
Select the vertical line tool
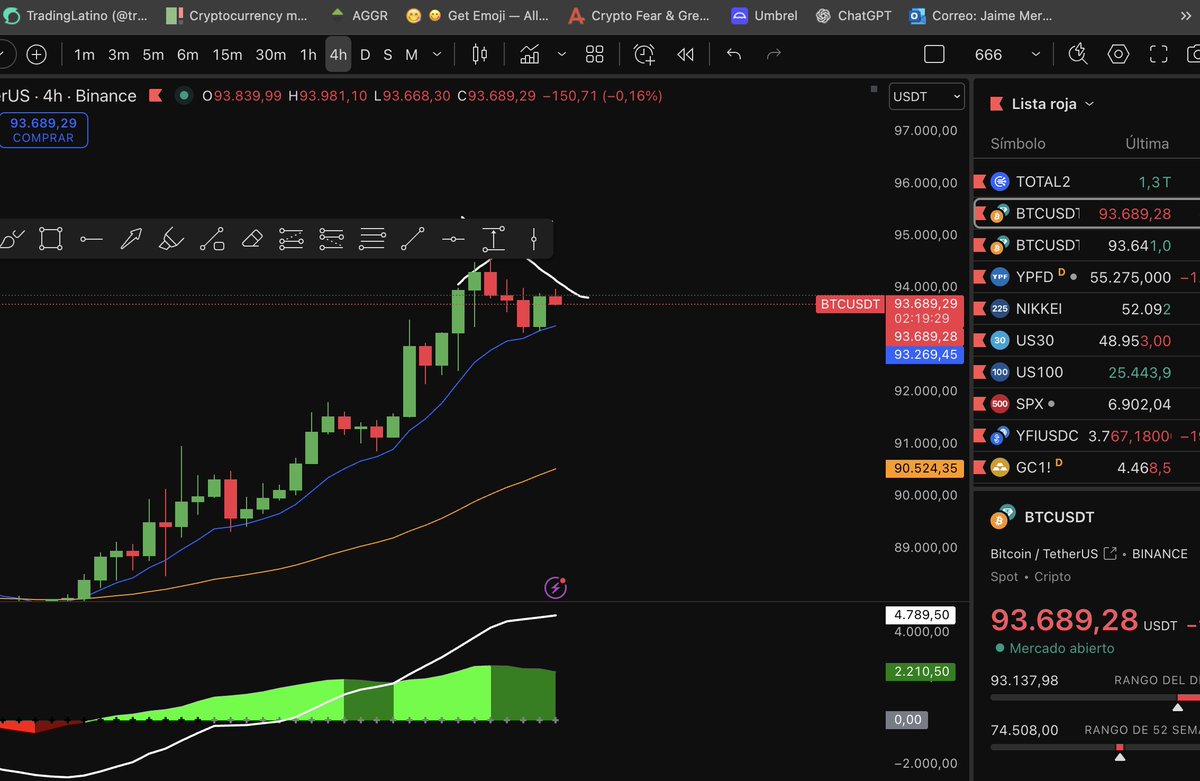click(534, 239)
